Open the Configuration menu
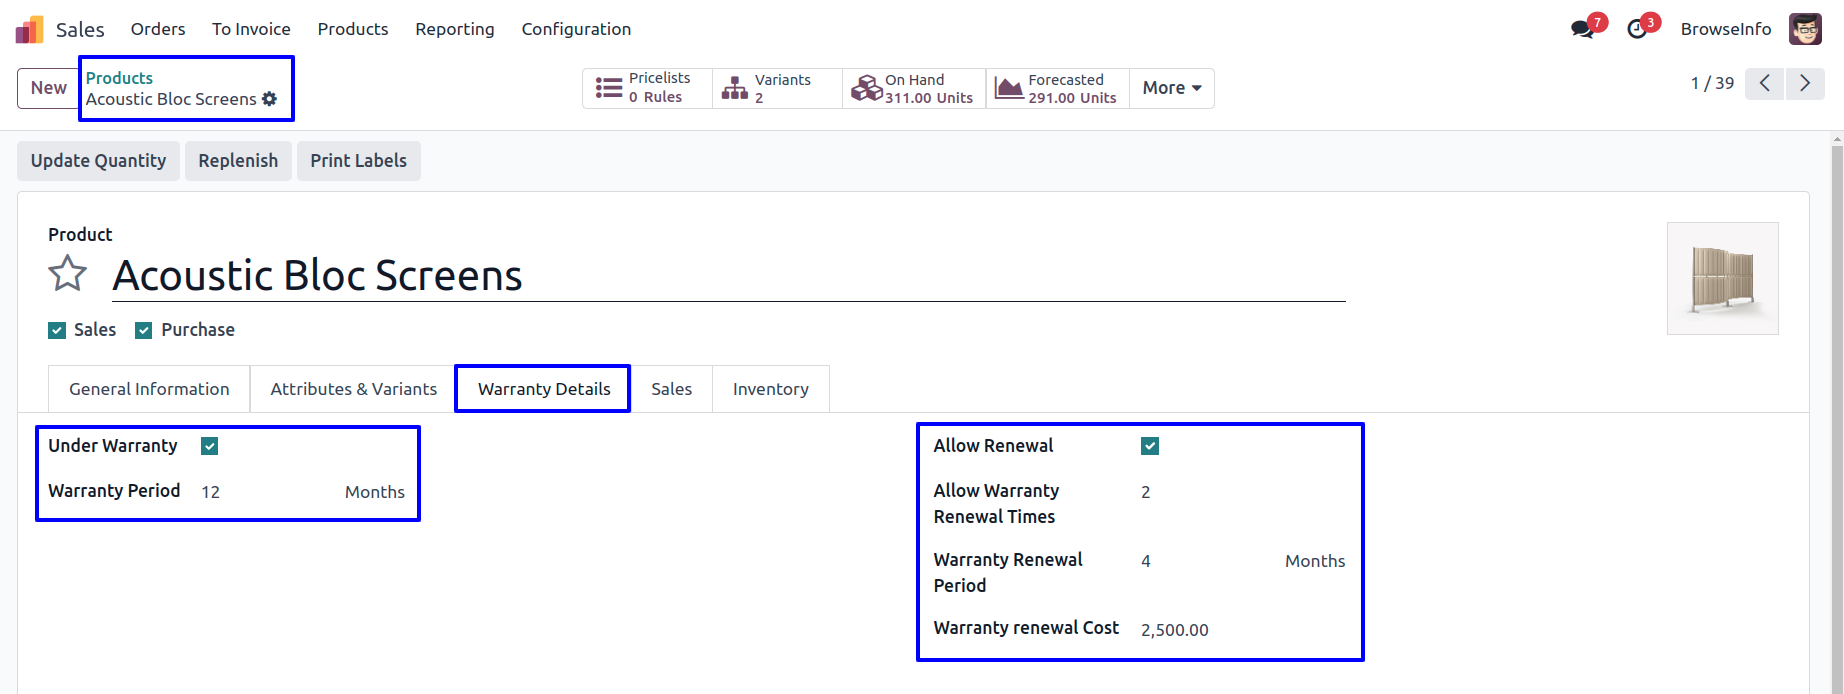The width and height of the screenshot is (1844, 694). pyautogui.click(x=576, y=29)
